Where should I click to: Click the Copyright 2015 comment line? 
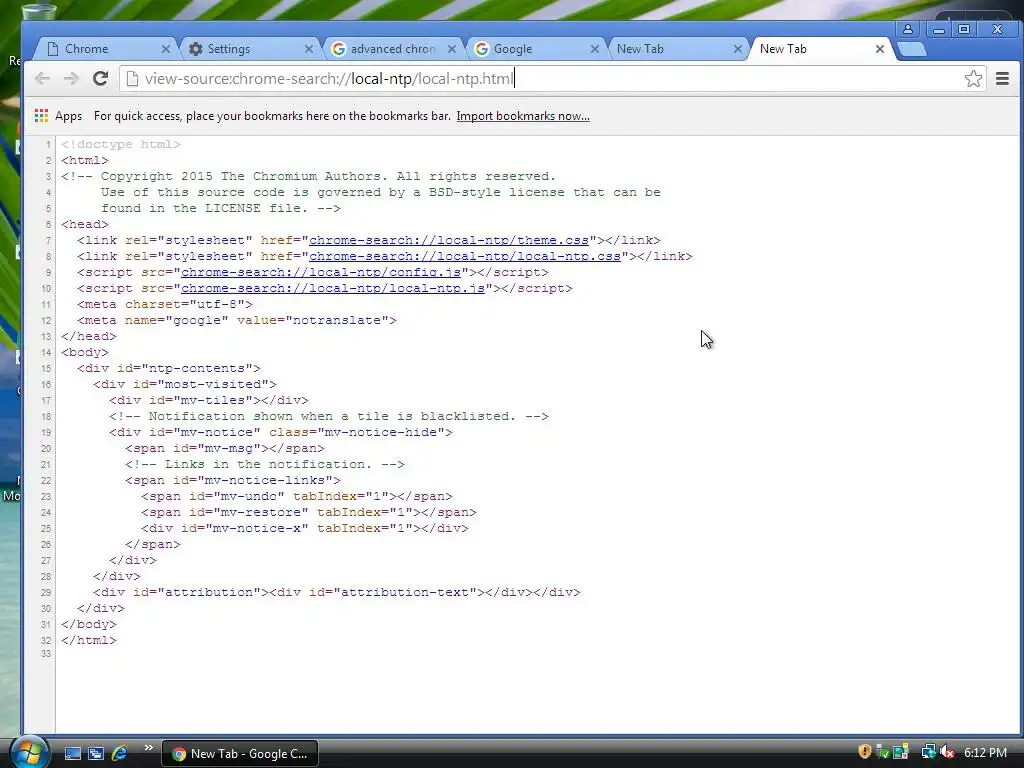pyautogui.click(x=308, y=176)
